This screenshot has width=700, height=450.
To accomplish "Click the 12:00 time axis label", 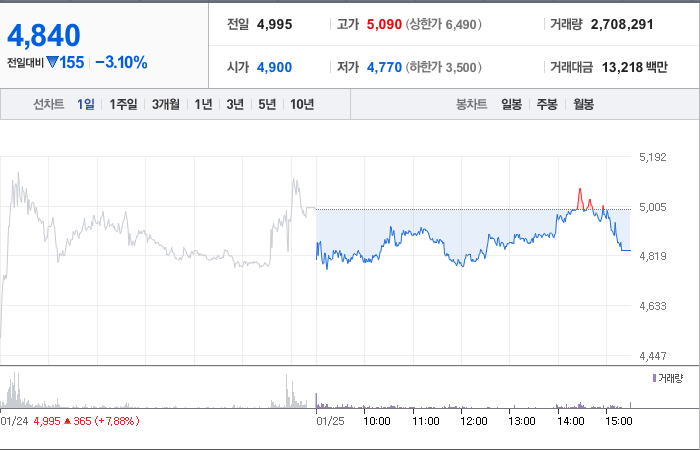I will (x=474, y=421).
